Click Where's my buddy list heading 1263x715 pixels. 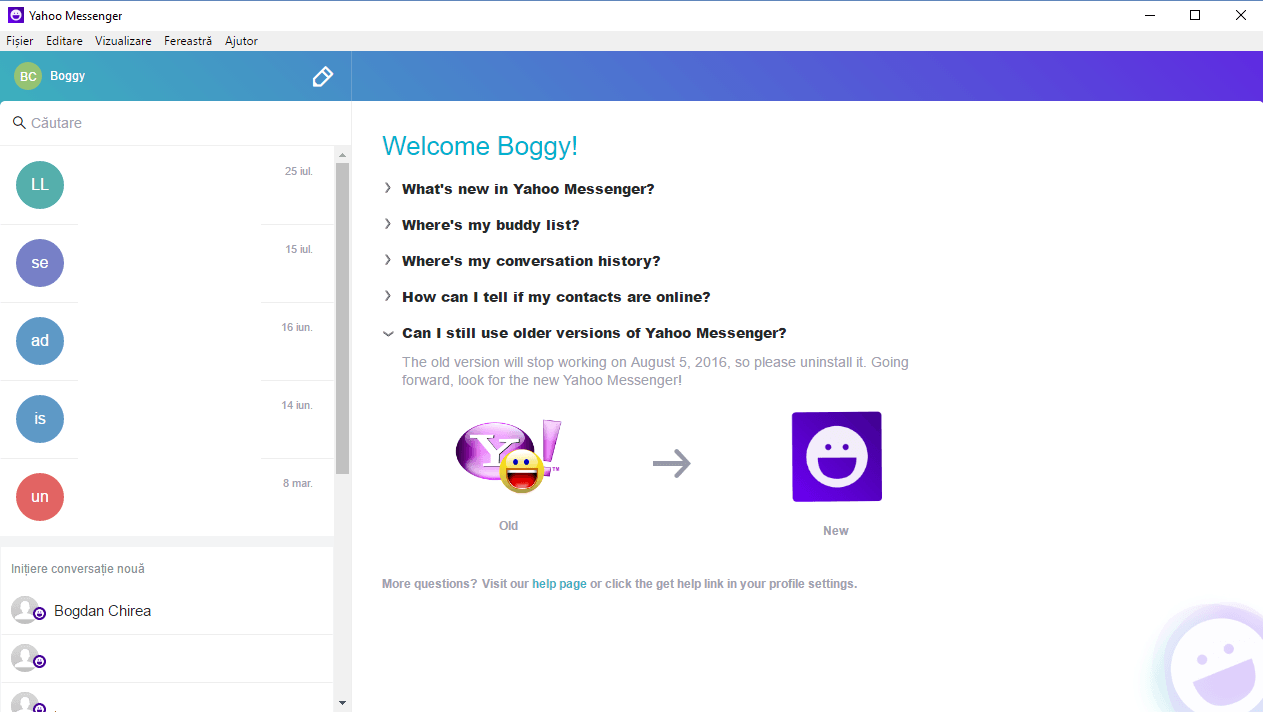491,225
